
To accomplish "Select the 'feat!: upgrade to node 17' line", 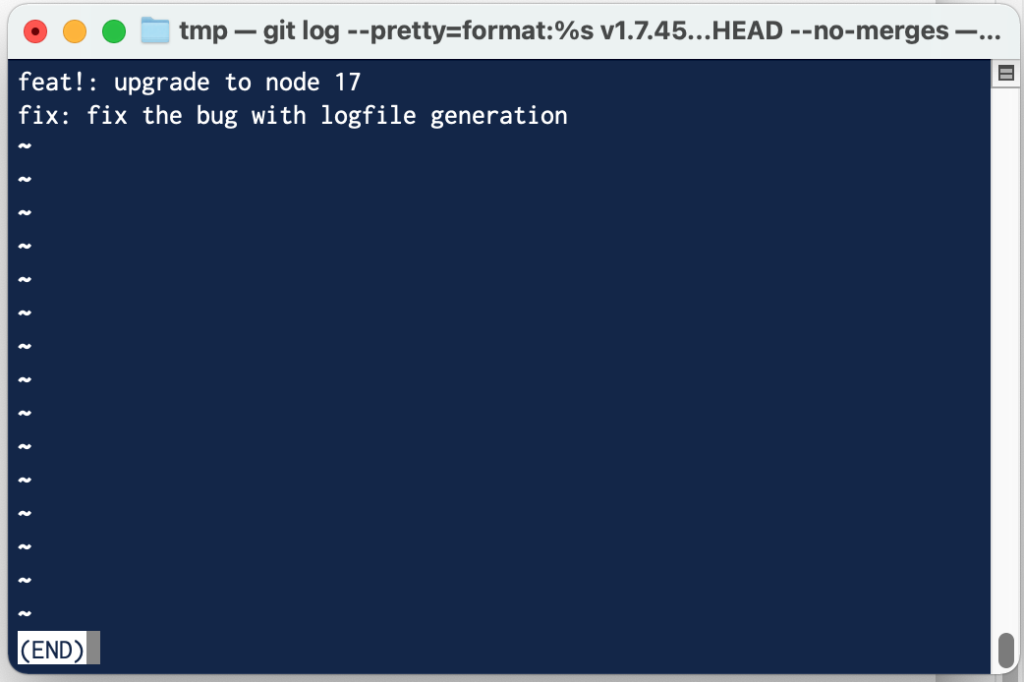I will click(x=190, y=82).
